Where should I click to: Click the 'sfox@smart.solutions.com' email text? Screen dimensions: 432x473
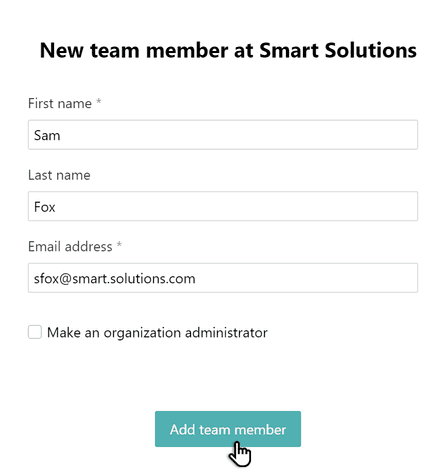click(x=114, y=279)
